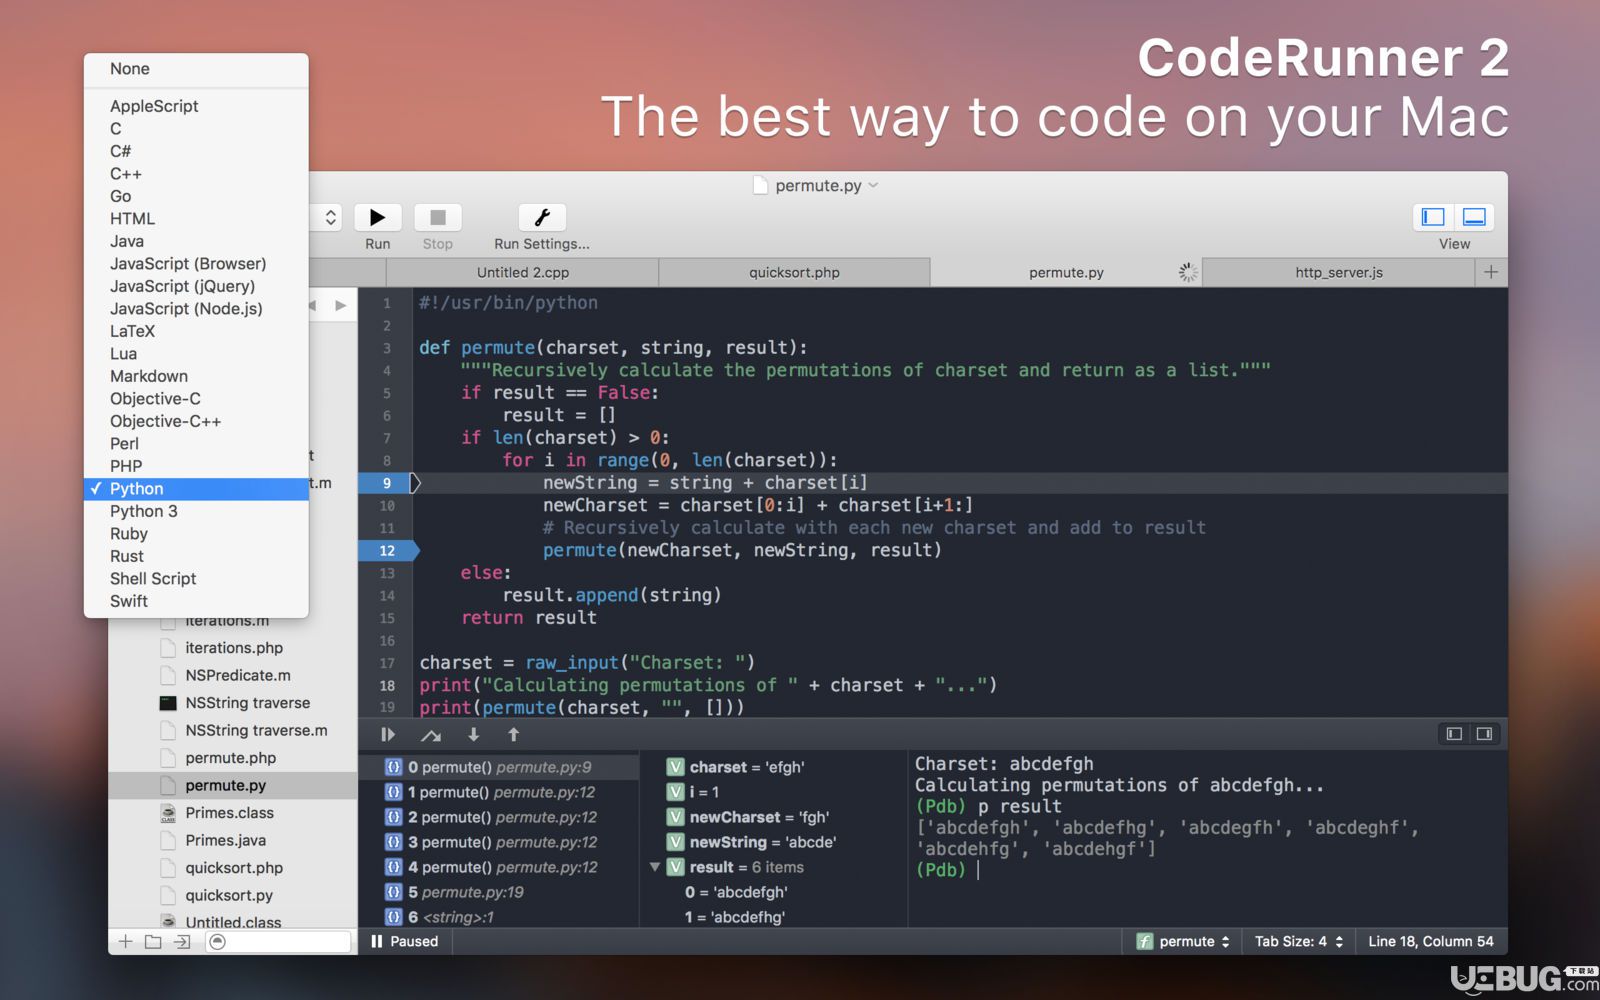Collapse the result variable disclosure triangle
Image resolution: width=1600 pixels, height=1000 pixels.
point(655,867)
